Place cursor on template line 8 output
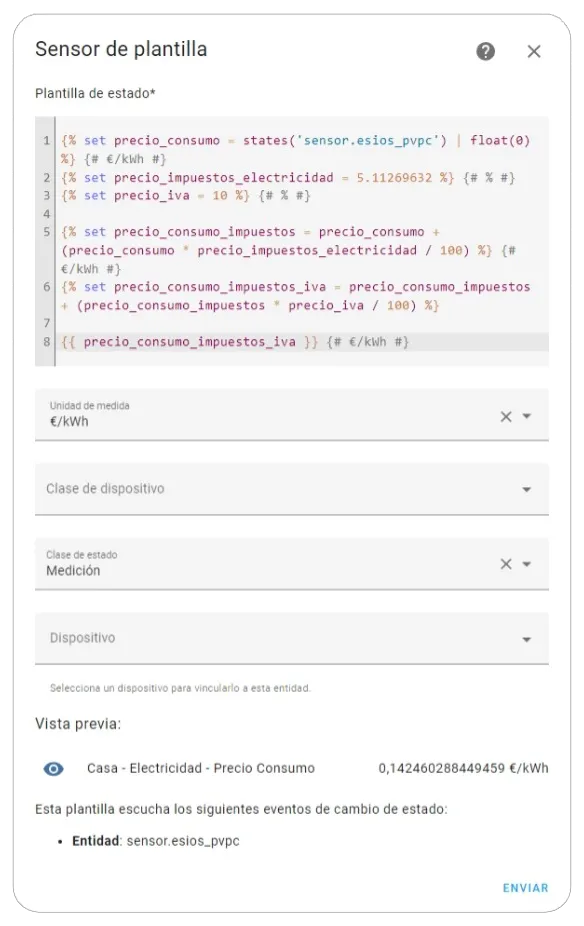This screenshot has height=926, width=584. 189,342
